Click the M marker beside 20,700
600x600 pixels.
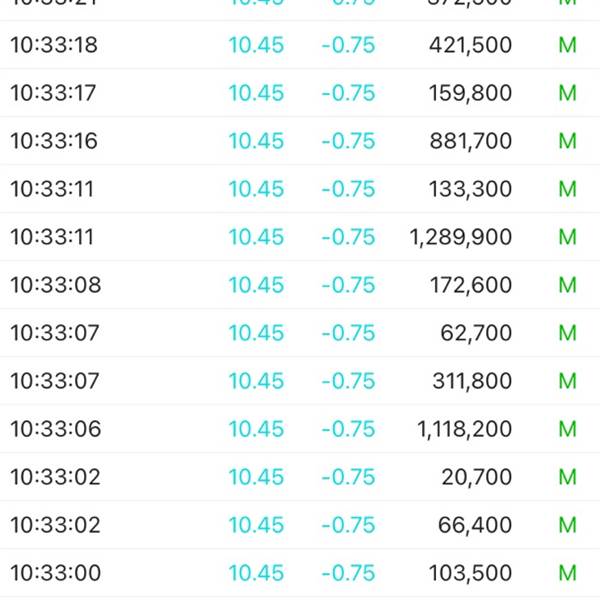[567, 477]
